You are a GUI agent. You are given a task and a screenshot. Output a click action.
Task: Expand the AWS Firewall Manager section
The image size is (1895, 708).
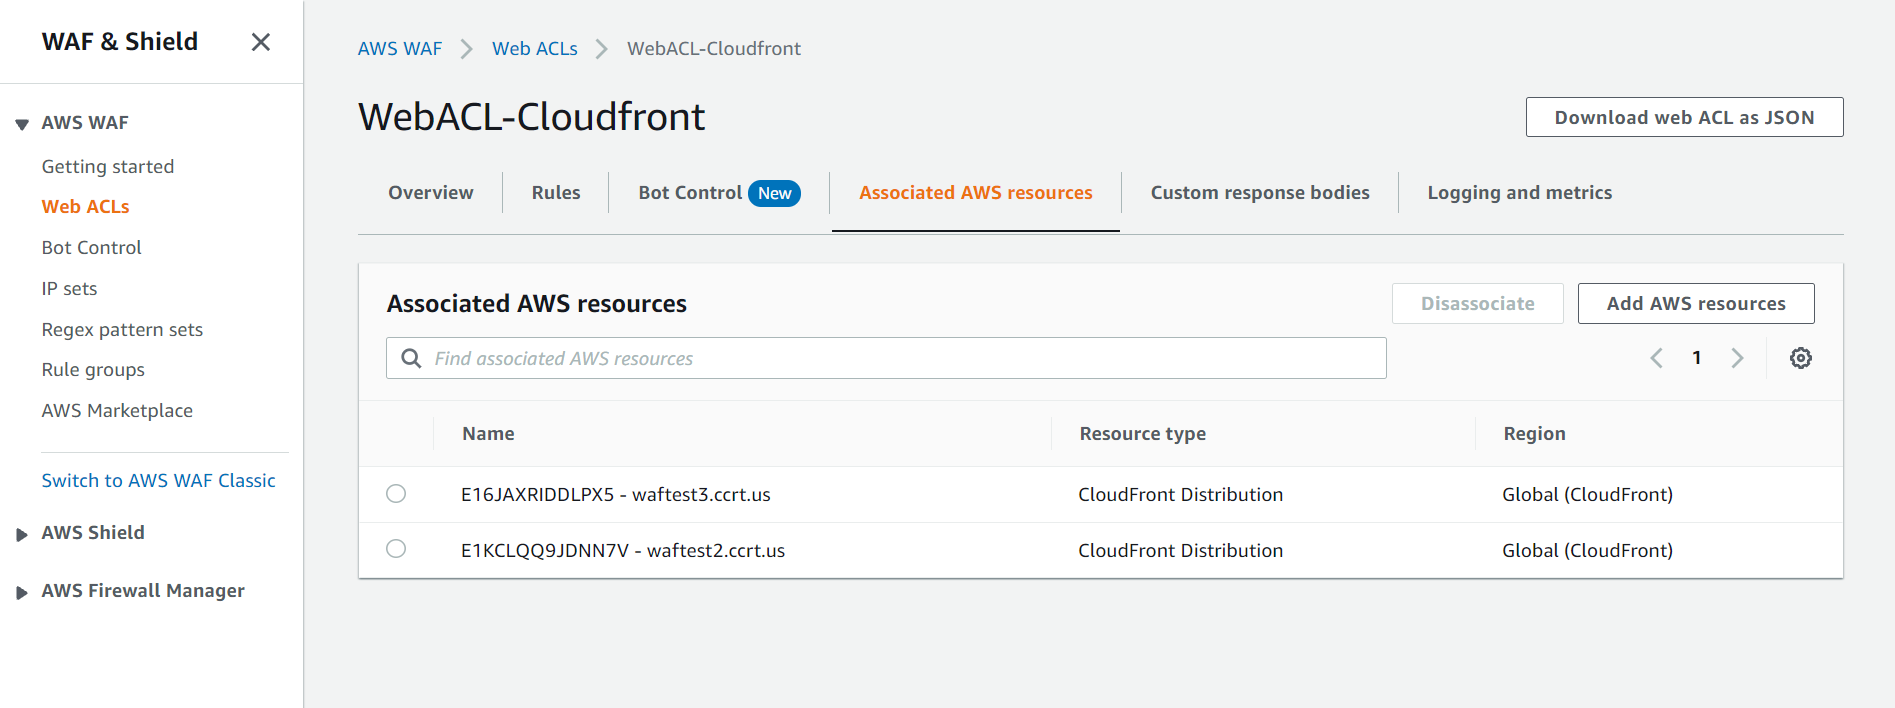coord(22,592)
